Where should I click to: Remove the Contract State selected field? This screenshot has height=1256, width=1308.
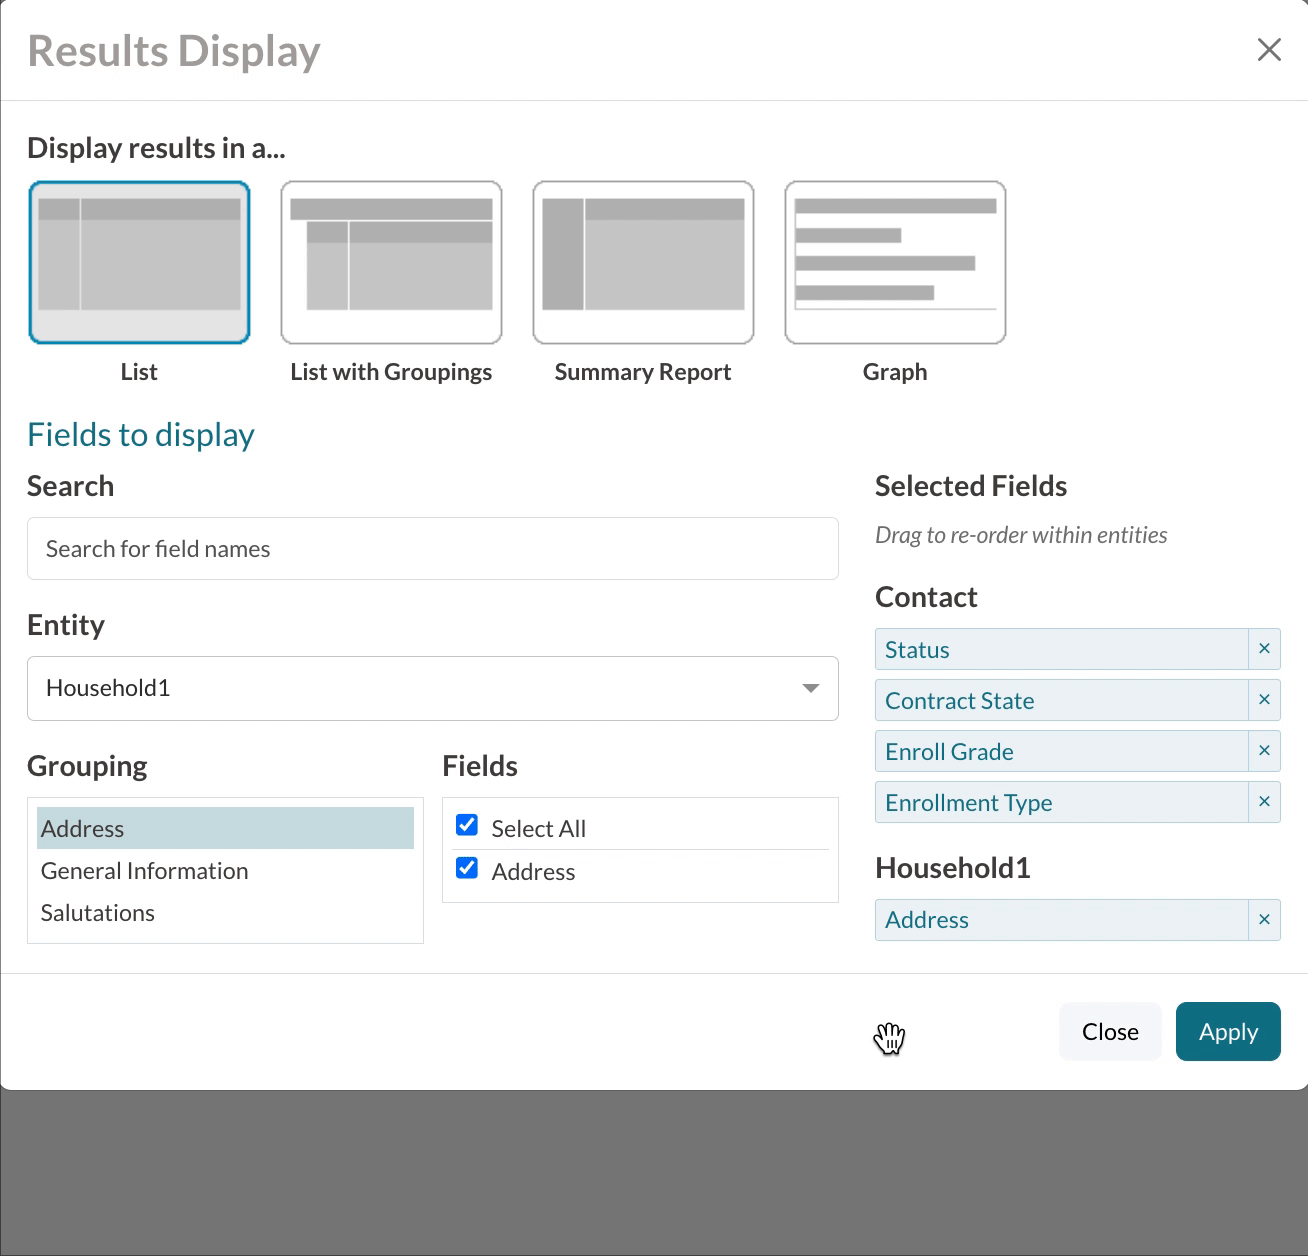click(x=1264, y=700)
